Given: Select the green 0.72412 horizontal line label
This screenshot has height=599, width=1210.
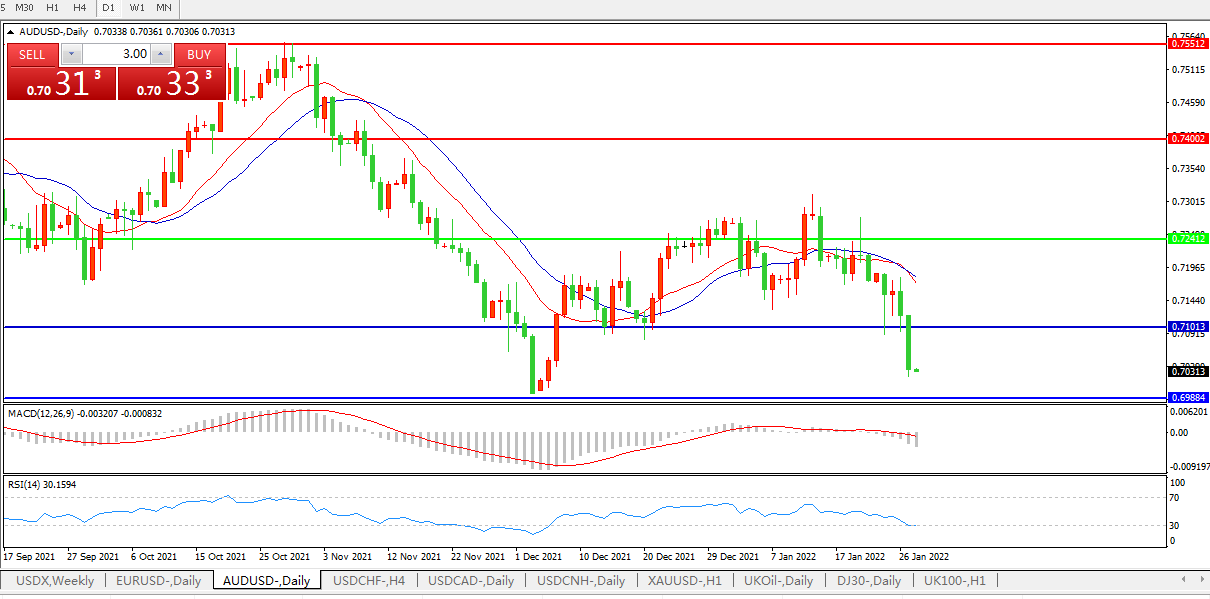Looking at the screenshot, I should pos(1188,238).
